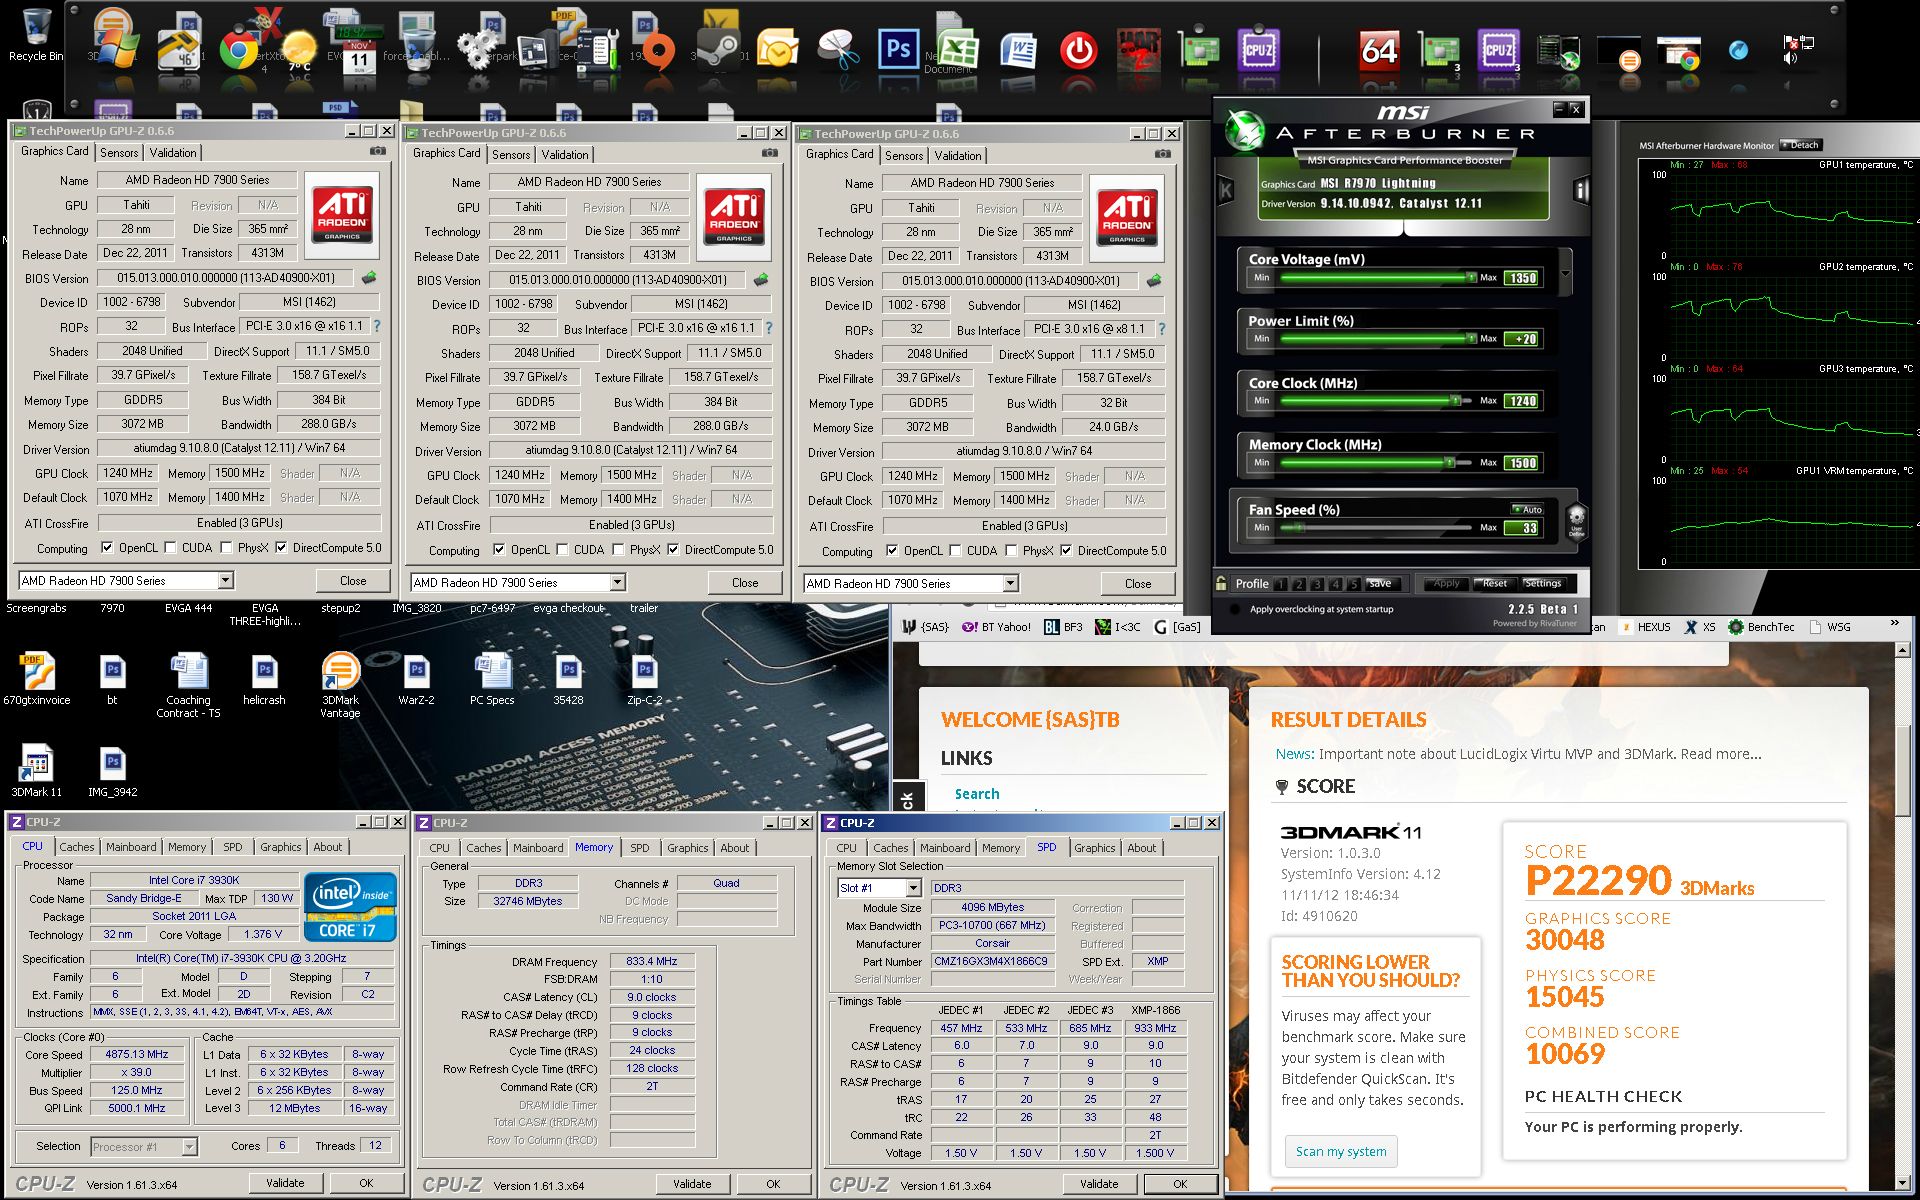Toggle the Afterburner profile lock icon
This screenshot has width=1920, height=1200.
click(1221, 583)
